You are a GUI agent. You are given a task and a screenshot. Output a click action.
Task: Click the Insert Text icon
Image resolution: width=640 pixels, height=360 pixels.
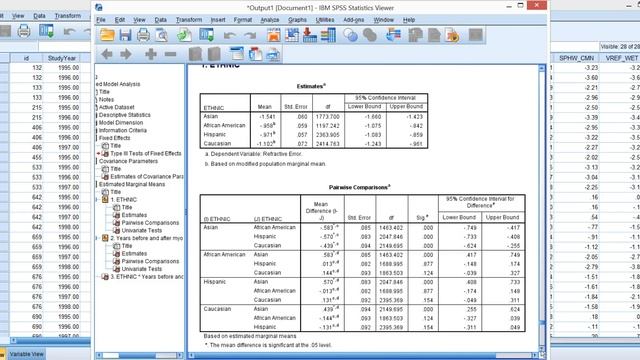(x=273, y=54)
